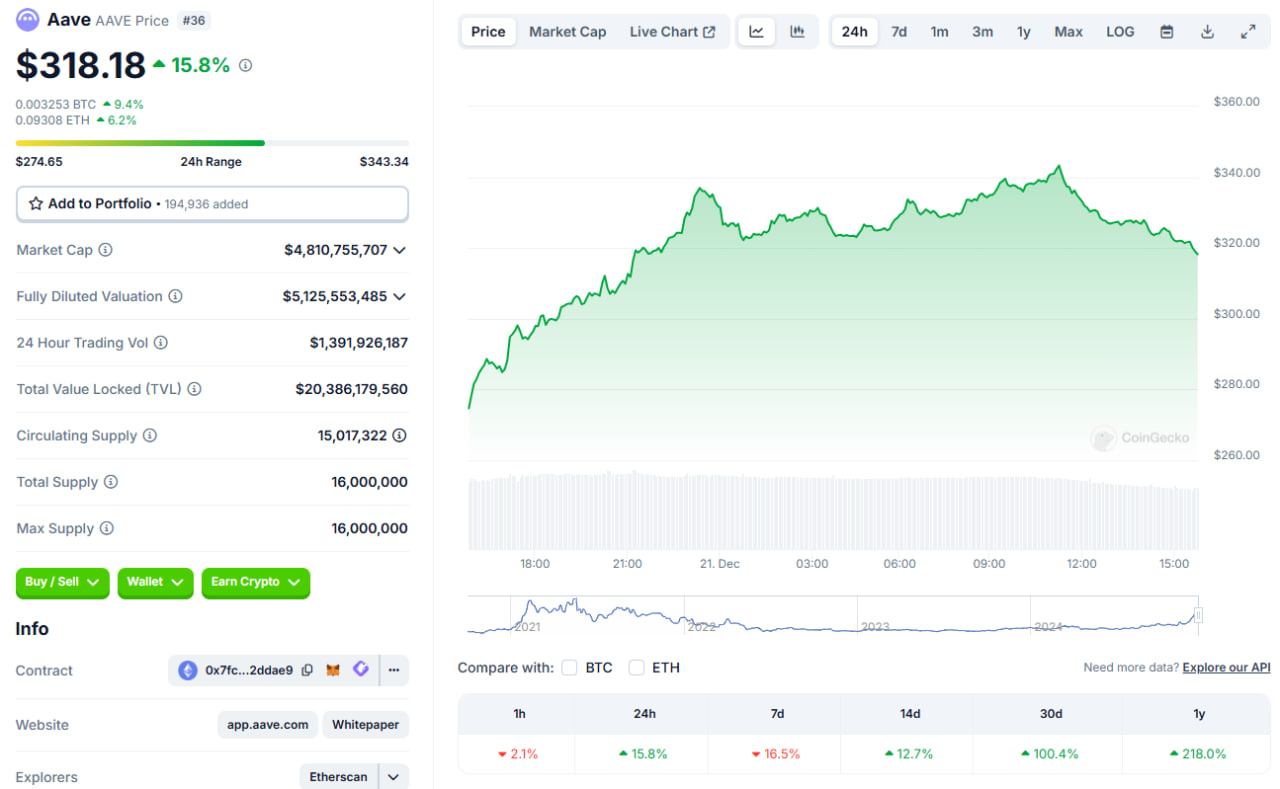Open Total Value Locked info icon
This screenshot has width=1280, height=789.
point(194,389)
